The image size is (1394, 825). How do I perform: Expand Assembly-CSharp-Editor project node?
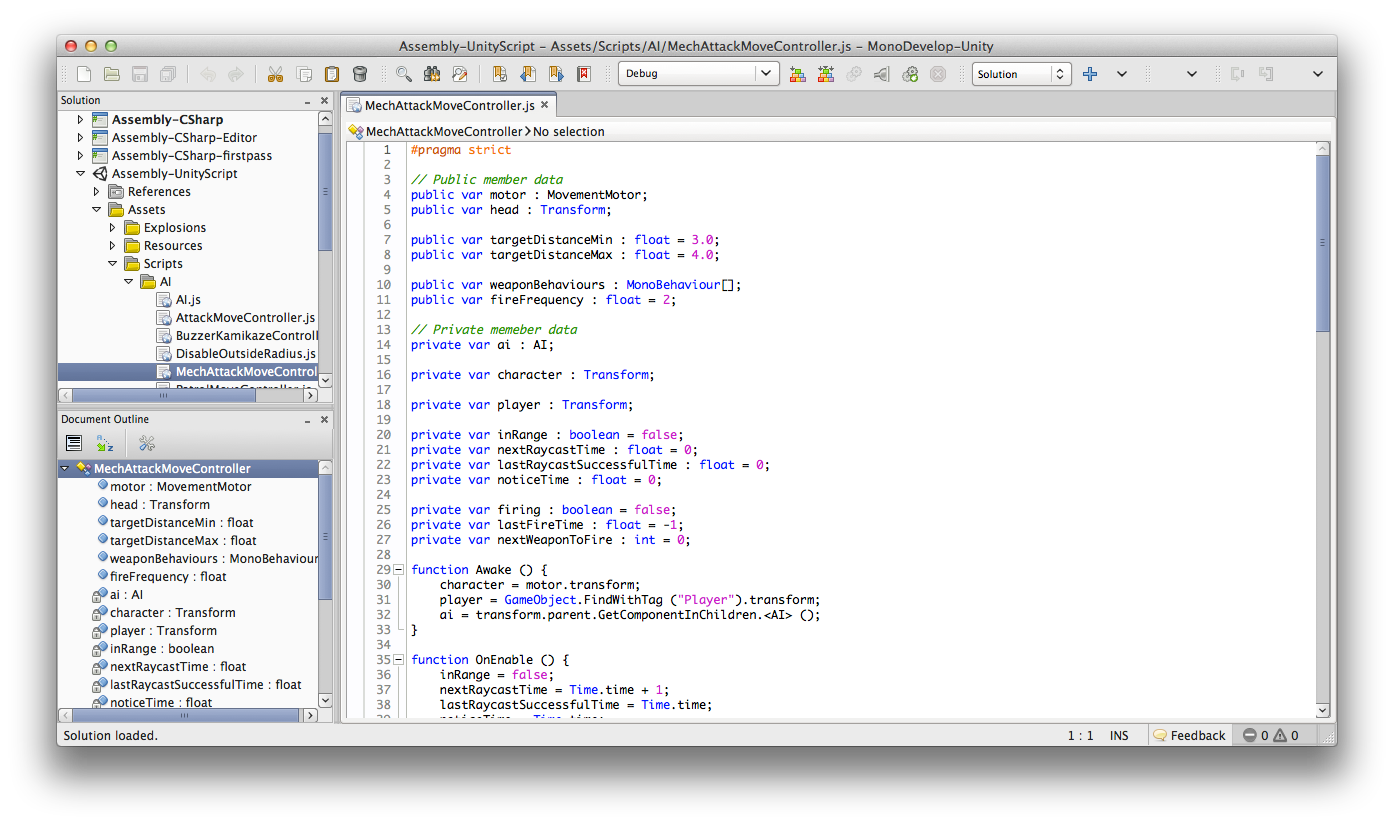(81, 138)
